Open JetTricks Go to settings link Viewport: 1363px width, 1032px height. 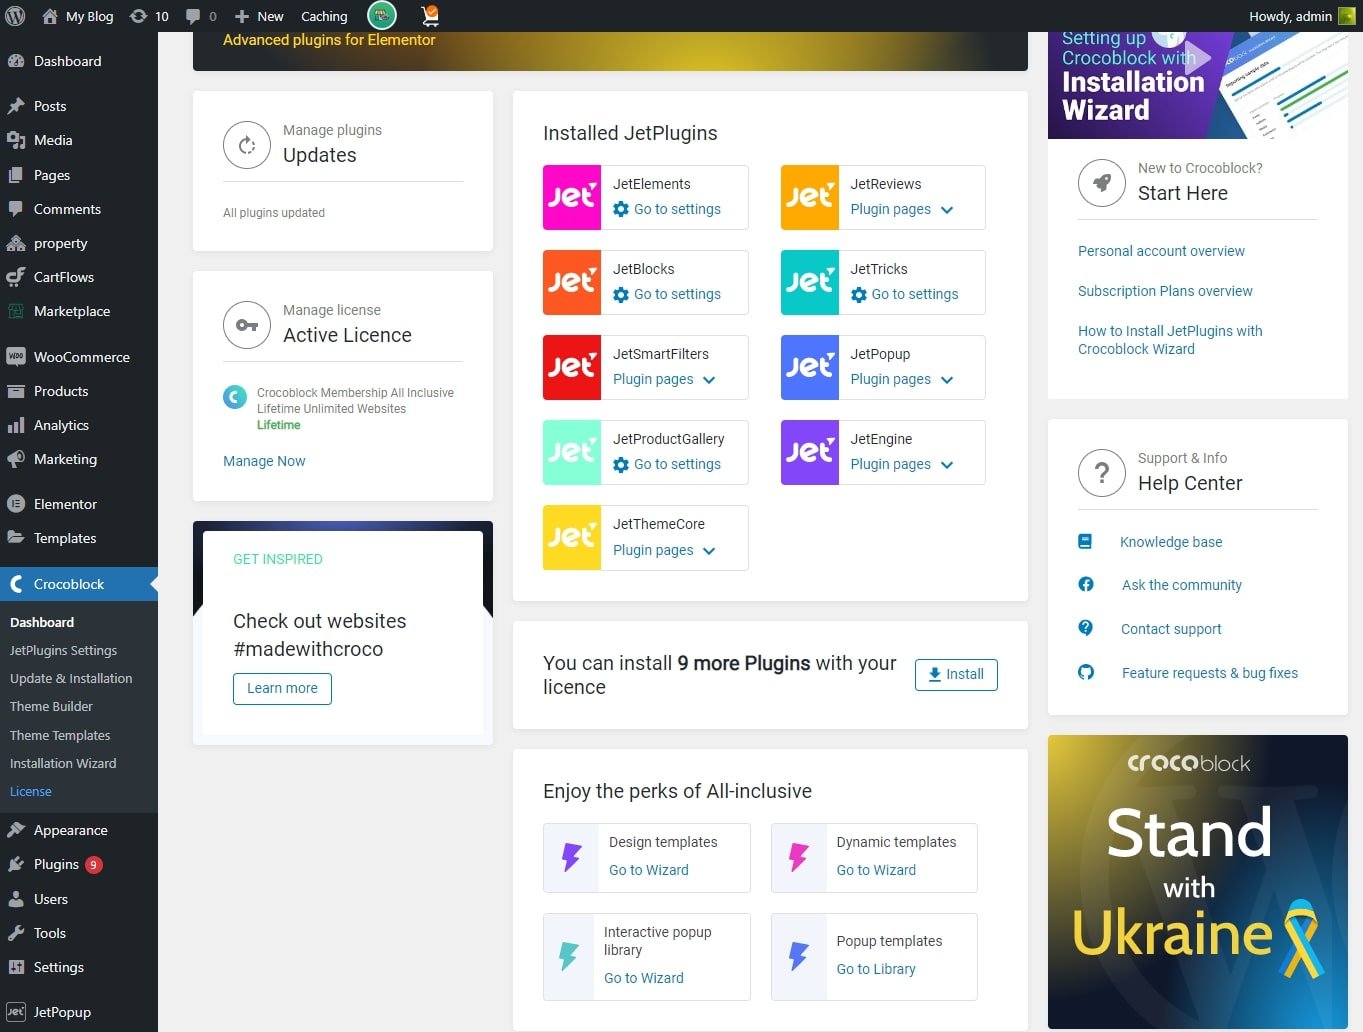click(905, 294)
